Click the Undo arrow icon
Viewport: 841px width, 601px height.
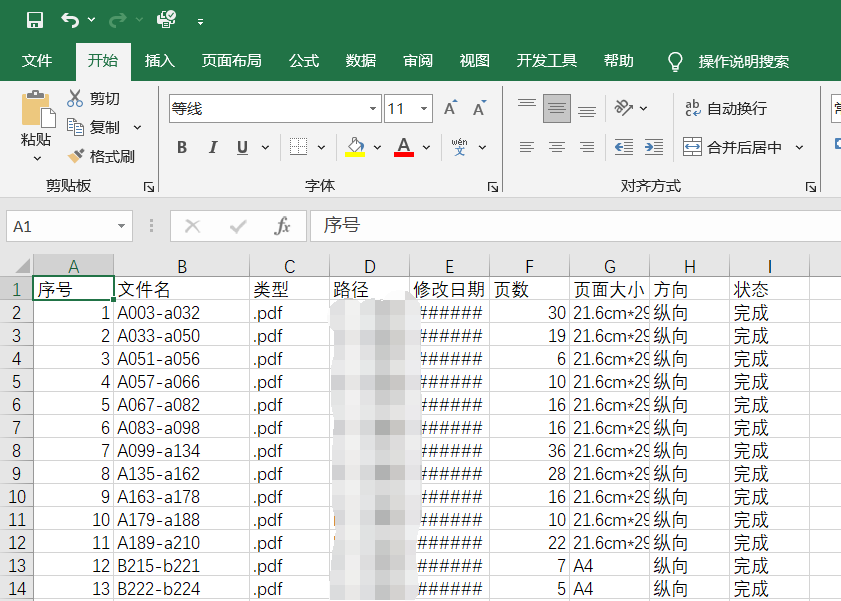(x=70, y=20)
